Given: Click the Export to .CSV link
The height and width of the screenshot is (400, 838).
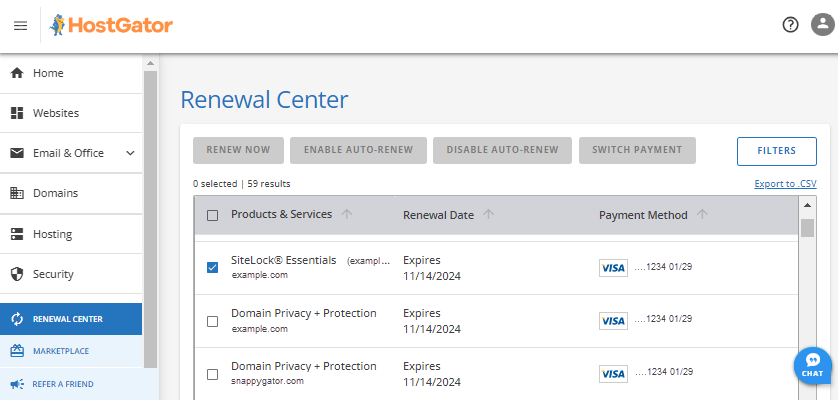Looking at the screenshot, I should [x=785, y=184].
